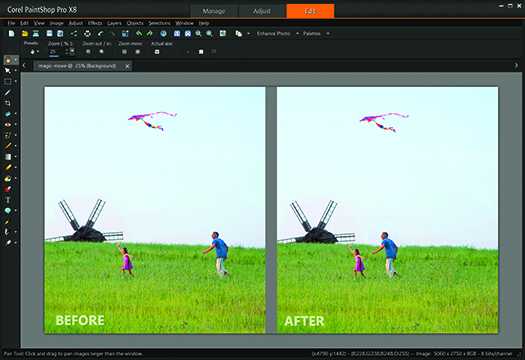Image resolution: width=525 pixels, height=360 pixels.
Task: Click the Save disk icon
Action: [49, 33]
